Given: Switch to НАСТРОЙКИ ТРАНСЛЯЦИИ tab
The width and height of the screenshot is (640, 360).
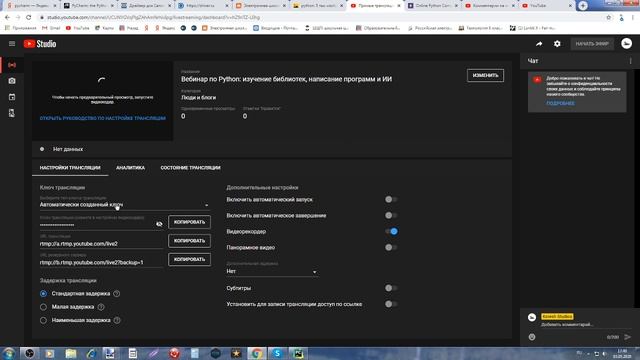Looking at the screenshot, I should coord(70,168).
